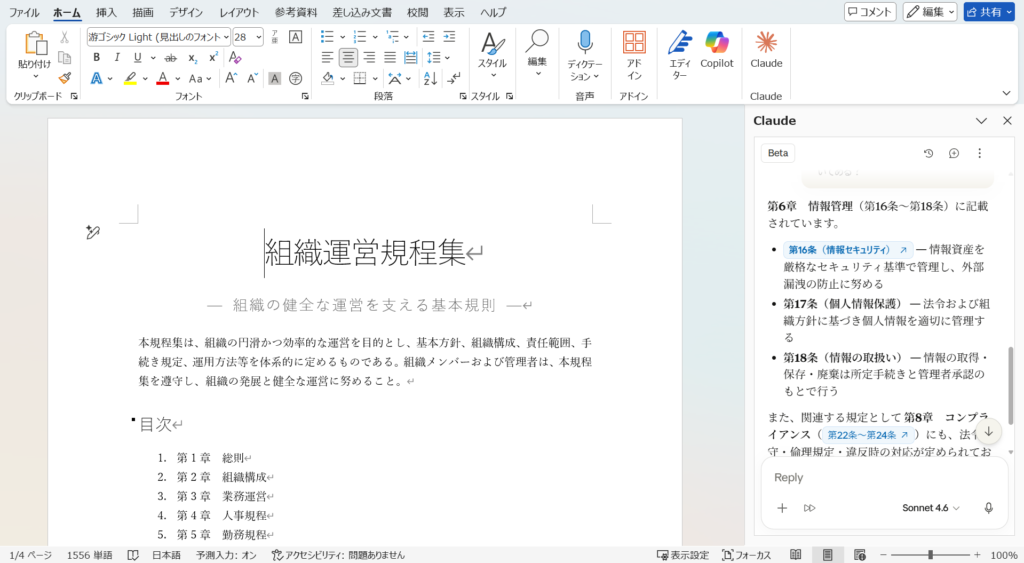Open chat history in Claude panel
Screen dimensions: 1024x563
(928, 153)
